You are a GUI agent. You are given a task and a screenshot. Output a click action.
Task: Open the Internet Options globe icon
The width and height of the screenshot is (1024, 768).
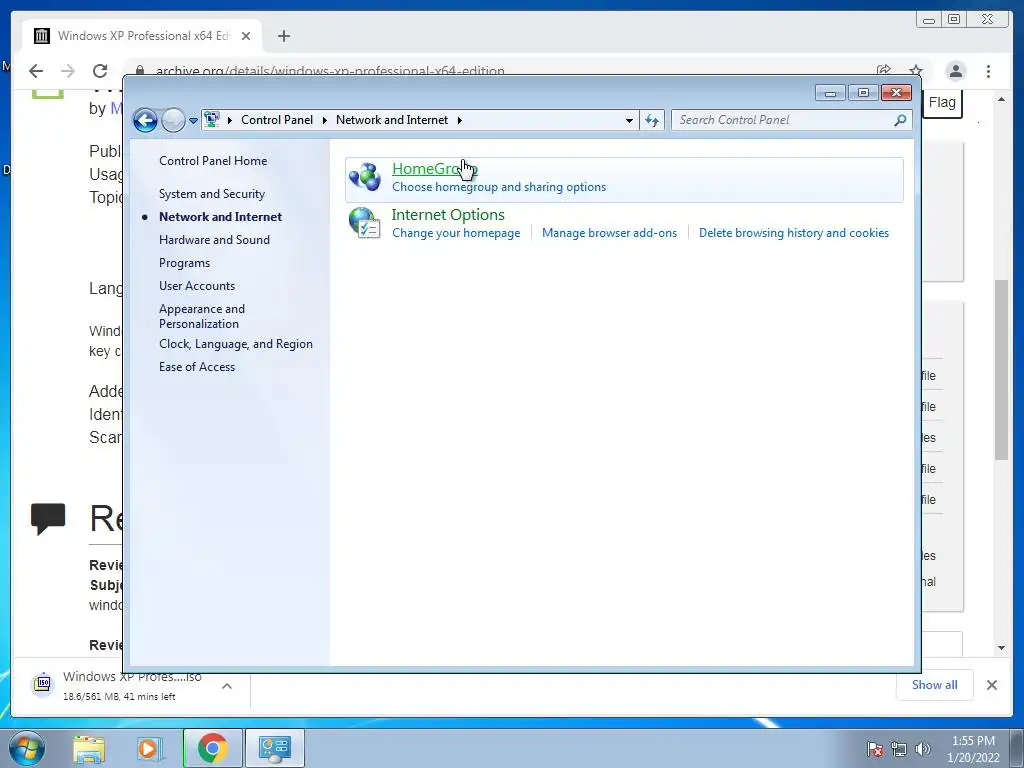[x=364, y=223]
